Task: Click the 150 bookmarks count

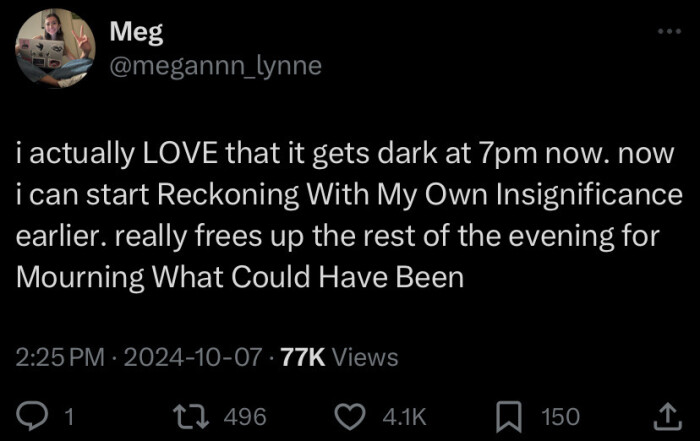Action: pos(560,416)
